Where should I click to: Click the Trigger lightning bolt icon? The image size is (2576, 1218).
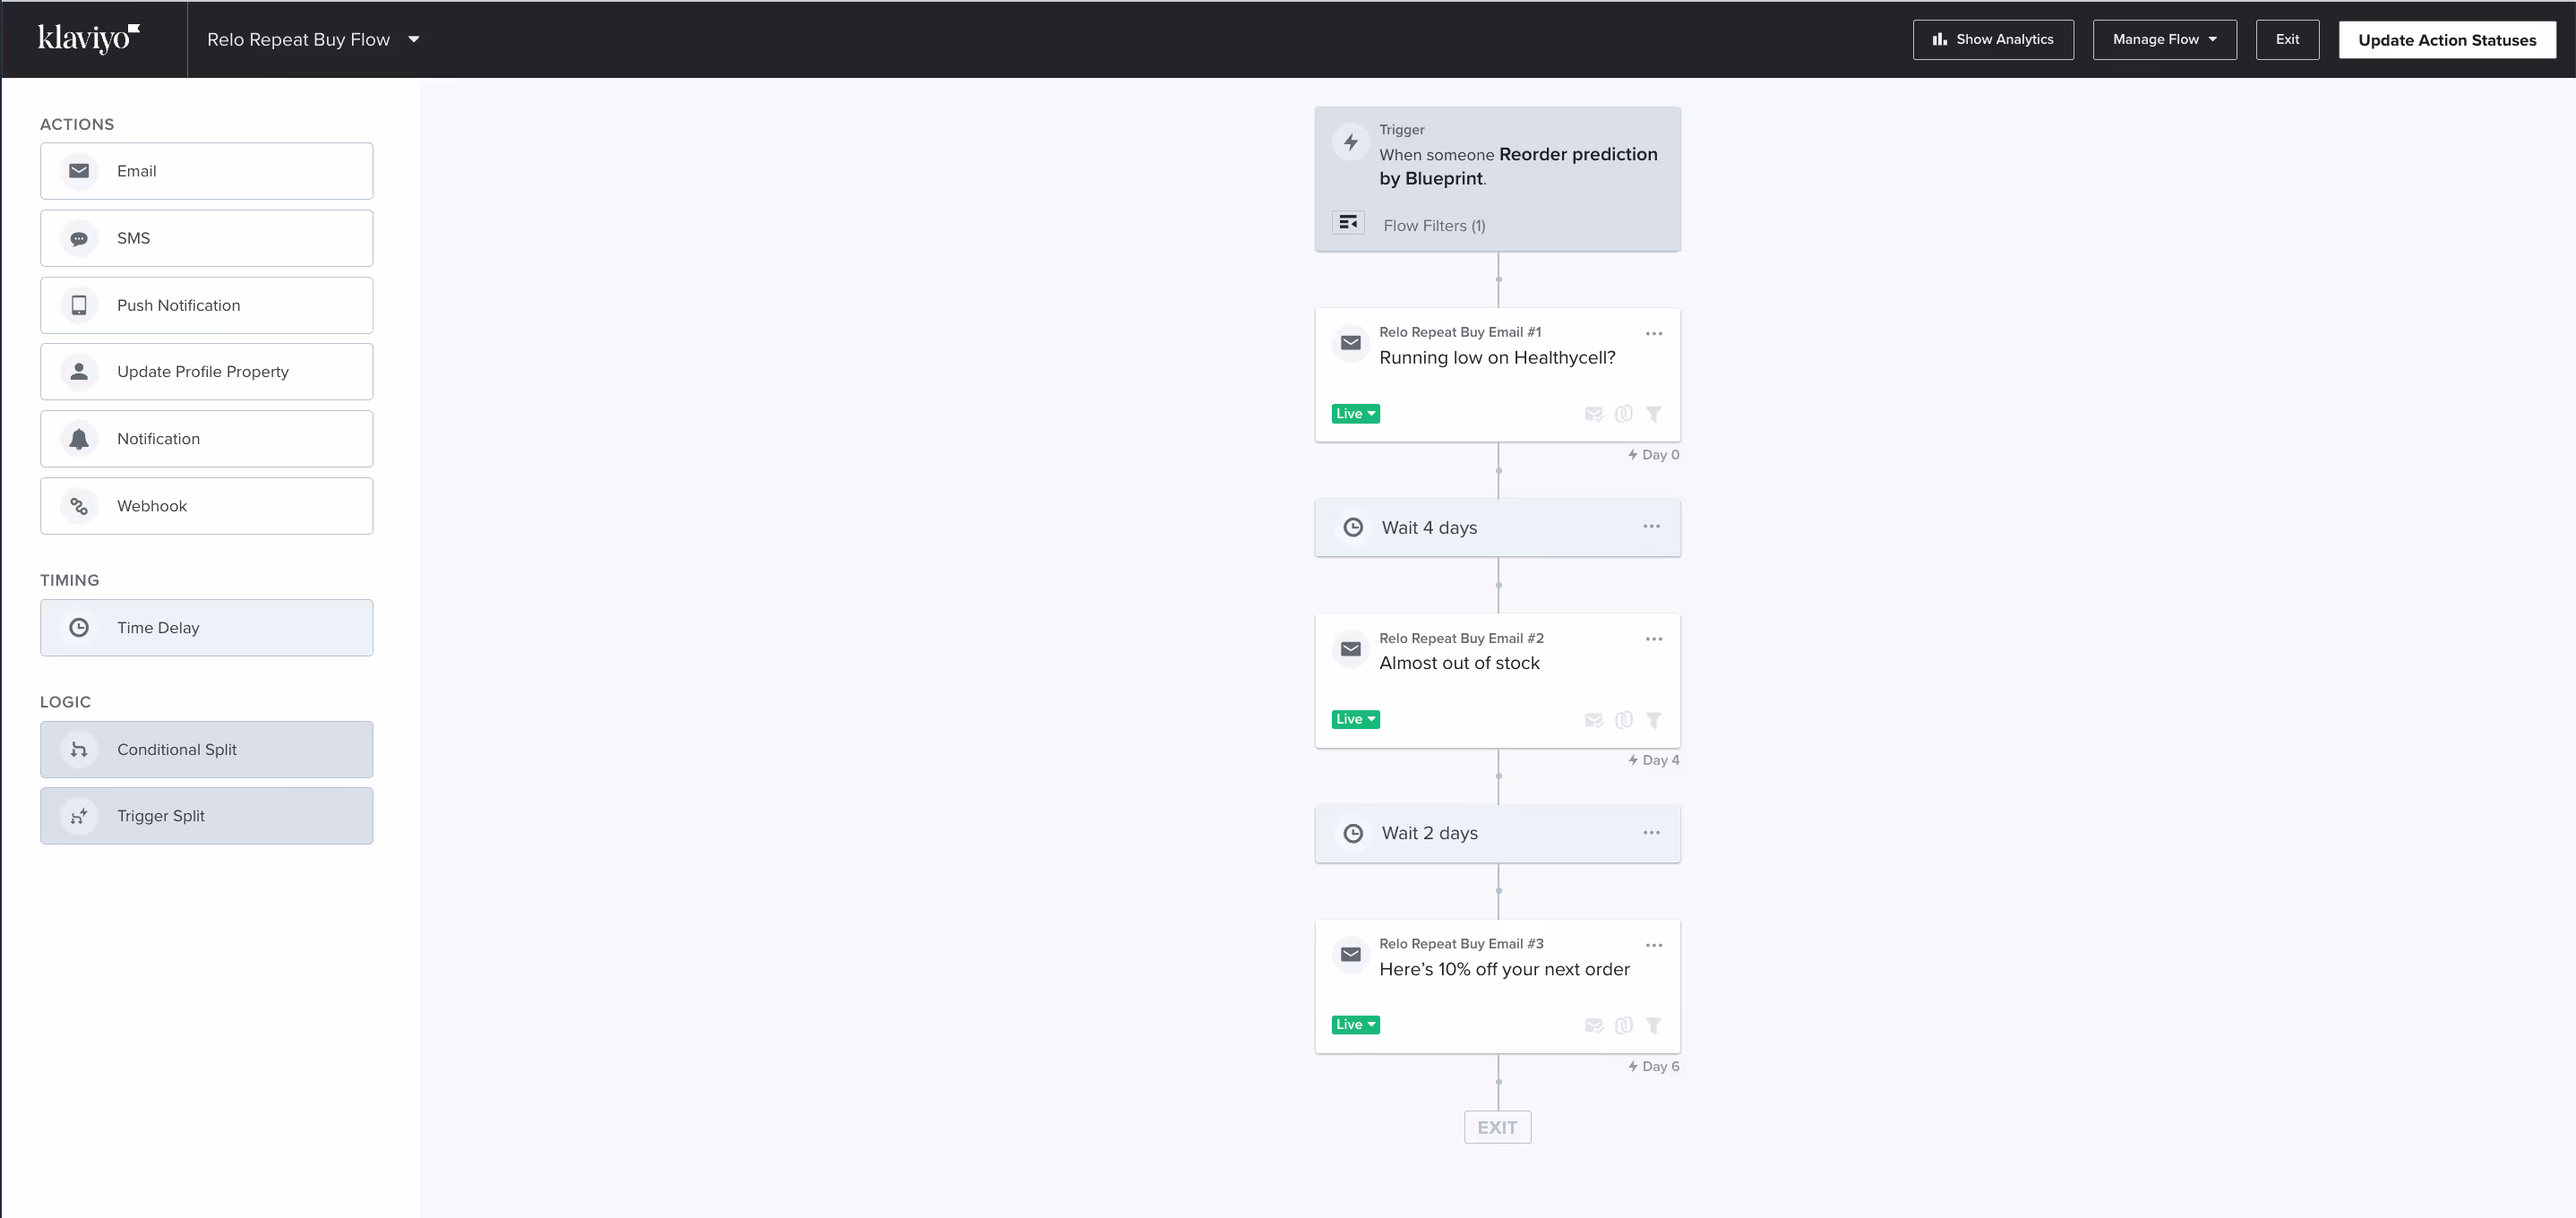coord(1350,142)
